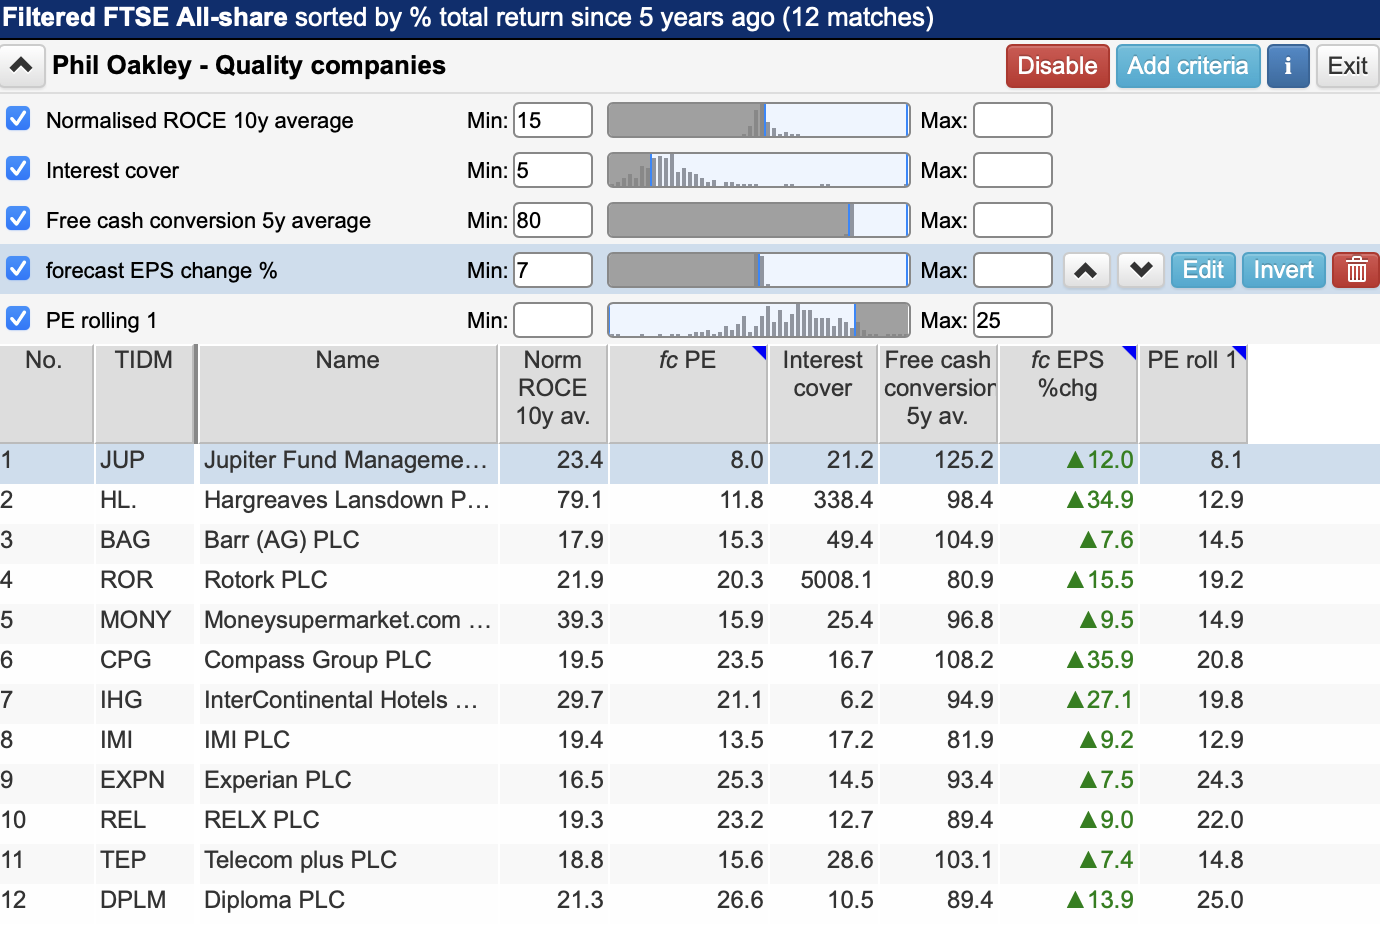This screenshot has height=938, width=1380.
Task: Click the Name column header
Action: click(348, 393)
